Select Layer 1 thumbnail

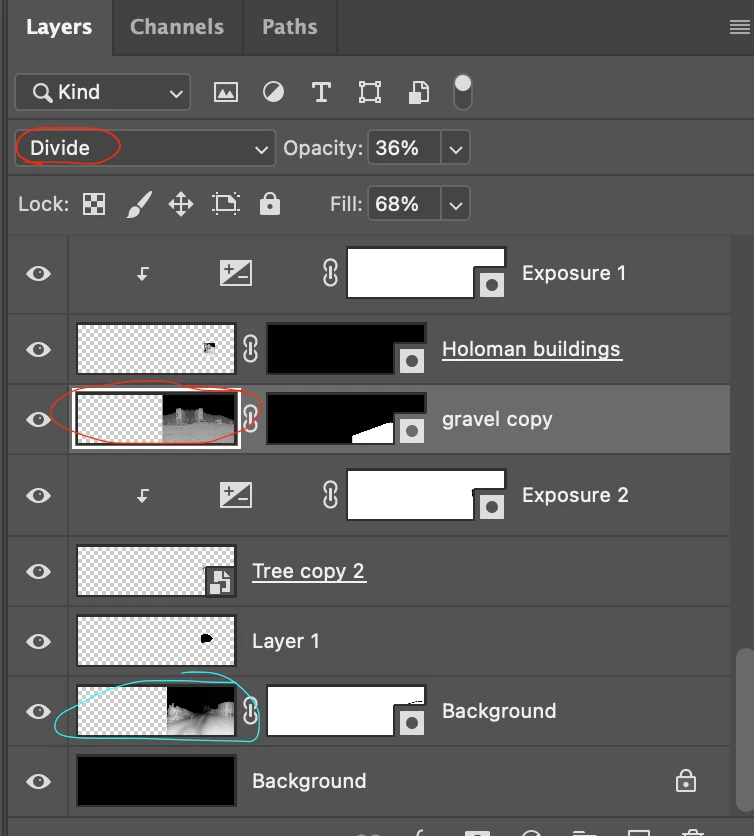[x=156, y=641]
